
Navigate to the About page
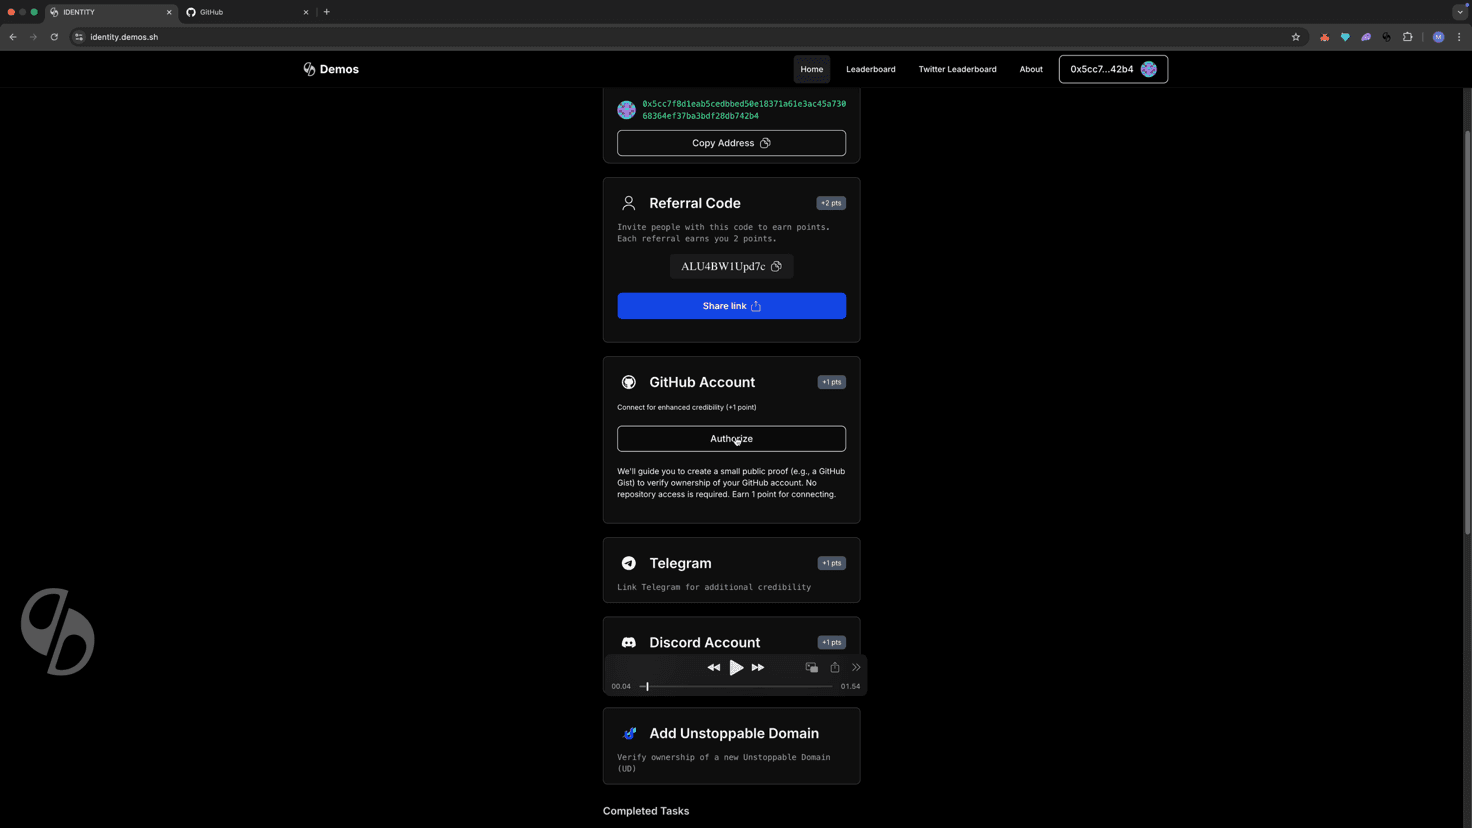click(1031, 69)
